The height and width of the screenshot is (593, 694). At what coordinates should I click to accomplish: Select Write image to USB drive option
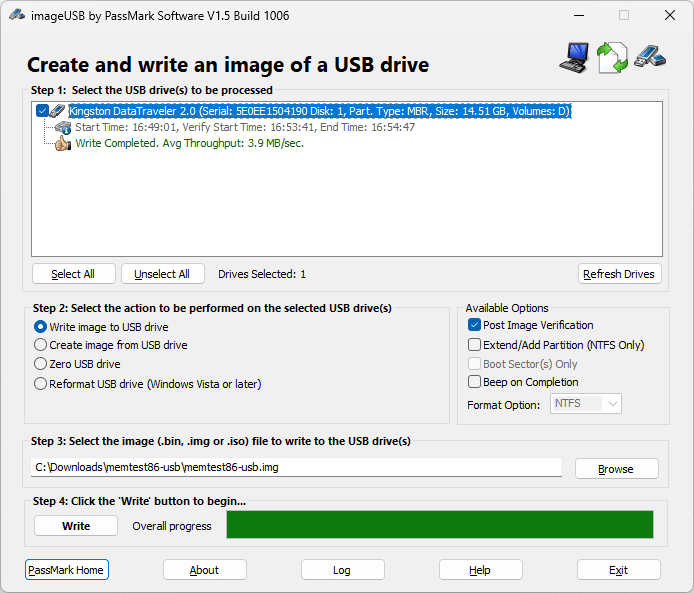pos(40,327)
